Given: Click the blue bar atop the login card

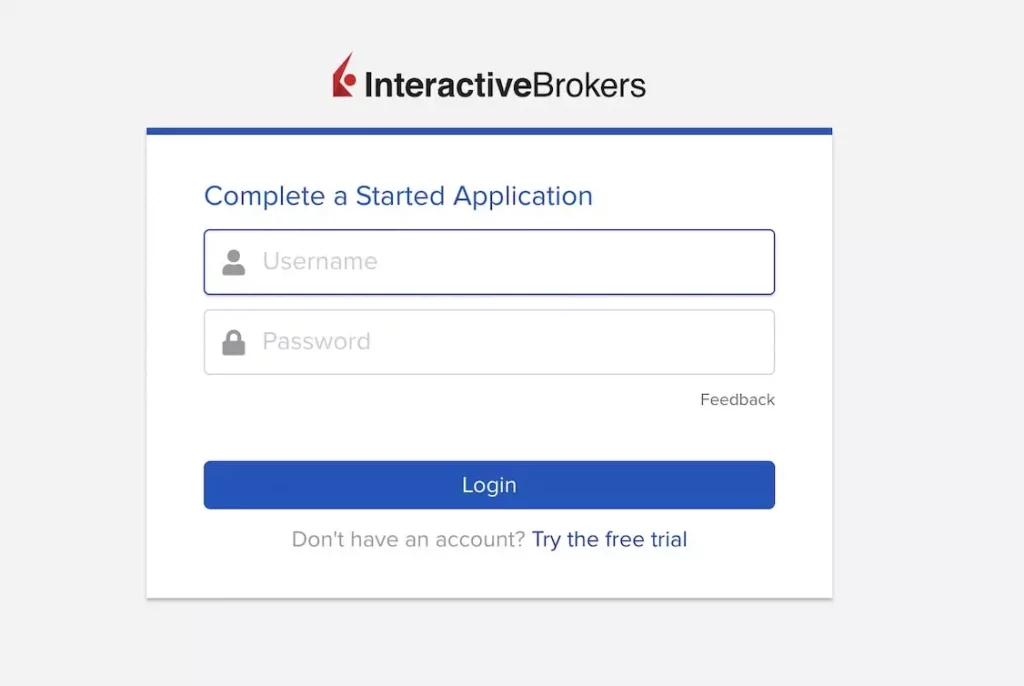Looking at the screenshot, I should (489, 131).
